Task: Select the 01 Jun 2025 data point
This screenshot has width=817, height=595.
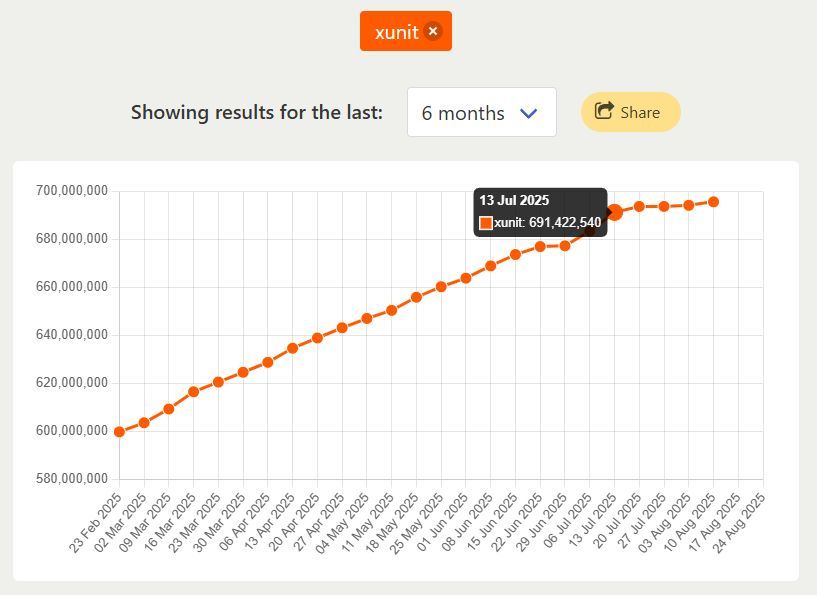Action: (466, 278)
